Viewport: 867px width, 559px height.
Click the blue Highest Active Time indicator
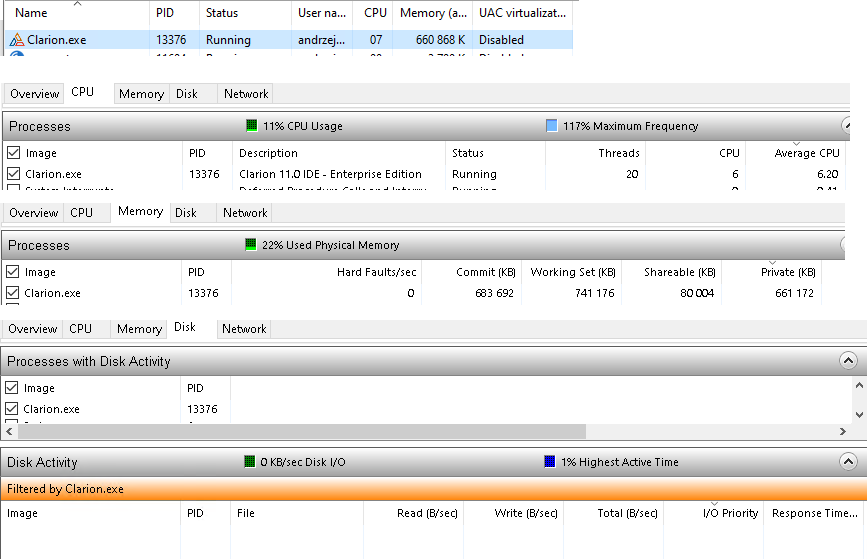(549, 462)
